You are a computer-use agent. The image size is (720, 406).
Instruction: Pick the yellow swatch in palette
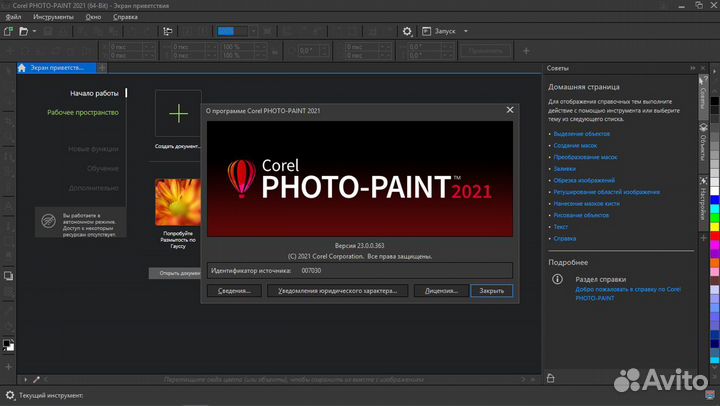pos(715,226)
